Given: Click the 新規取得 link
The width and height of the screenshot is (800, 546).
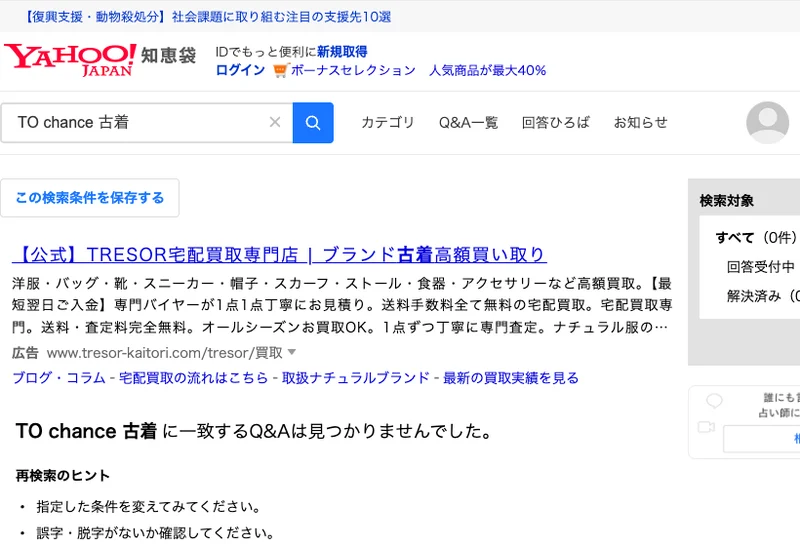Looking at the screenshot, I should (x=342, y=52).
